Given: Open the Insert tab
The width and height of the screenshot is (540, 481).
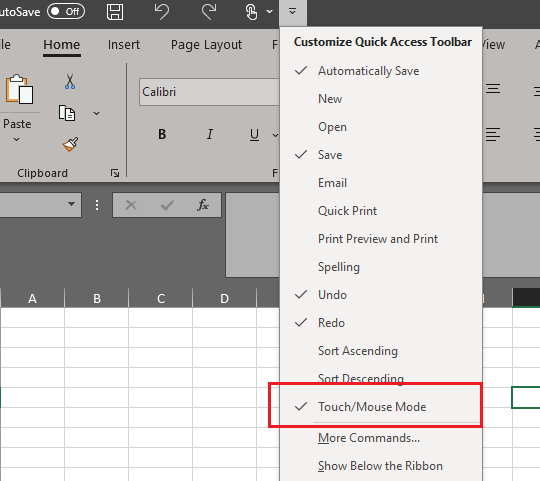Looking at the screenshot, I should (124, 45).
